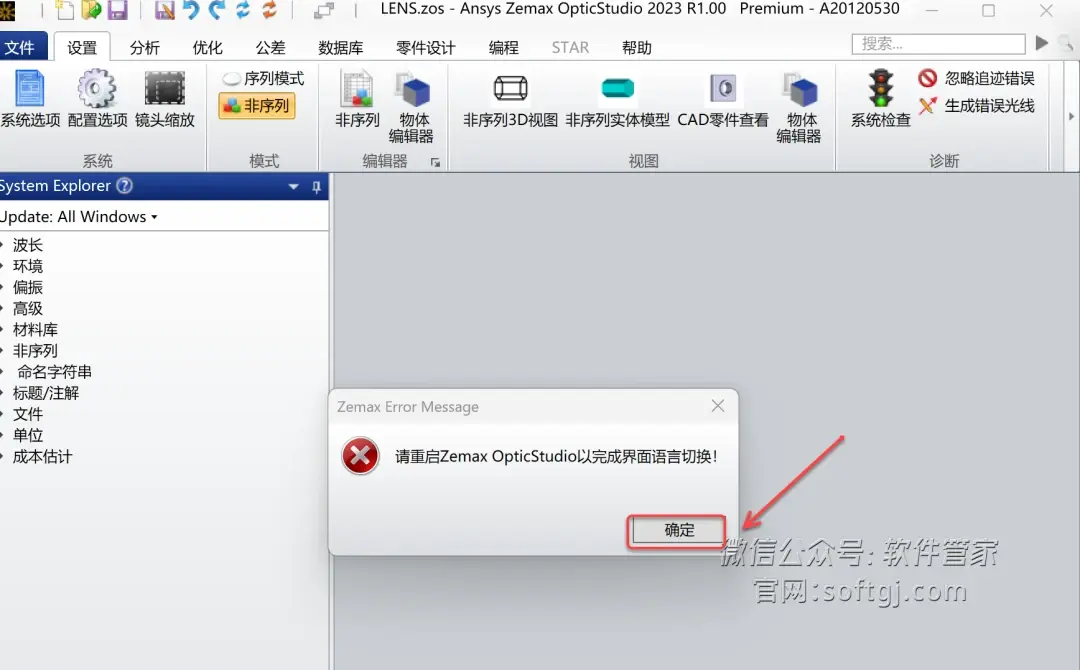The image size is (1080, 670).
Task: Click the Save As floppy-with-pencil icon
Action: coord(165,10)
